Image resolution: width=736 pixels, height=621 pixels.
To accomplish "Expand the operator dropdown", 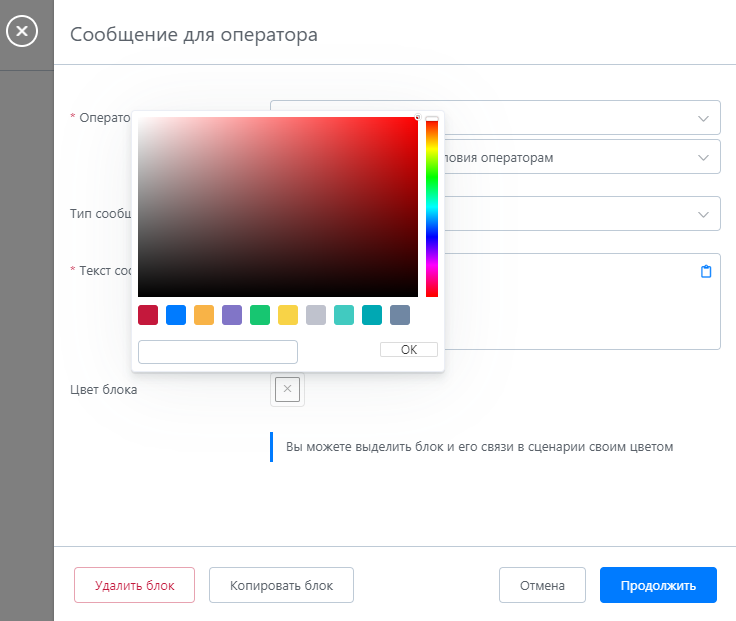I will pyautogui.click(x=702, y=118).
